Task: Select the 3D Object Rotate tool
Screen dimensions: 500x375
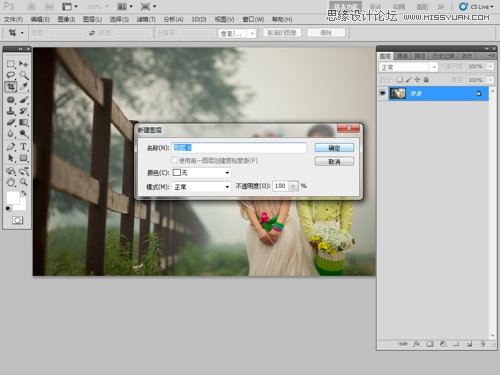Action: tap(11, 171)
